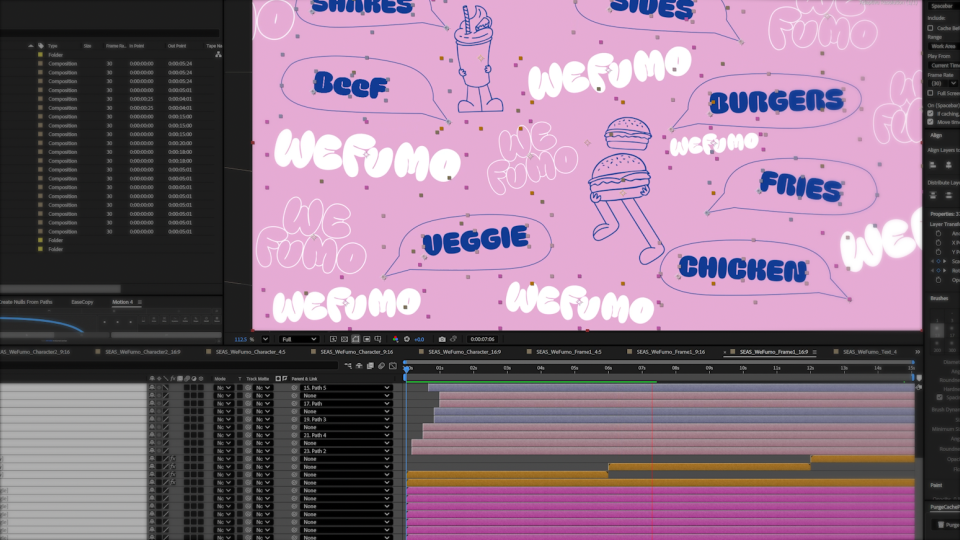Open the parent dropdown showing '23. Path 2'
The height and width of the screenshot is (540, 960).
click(345, 451)
